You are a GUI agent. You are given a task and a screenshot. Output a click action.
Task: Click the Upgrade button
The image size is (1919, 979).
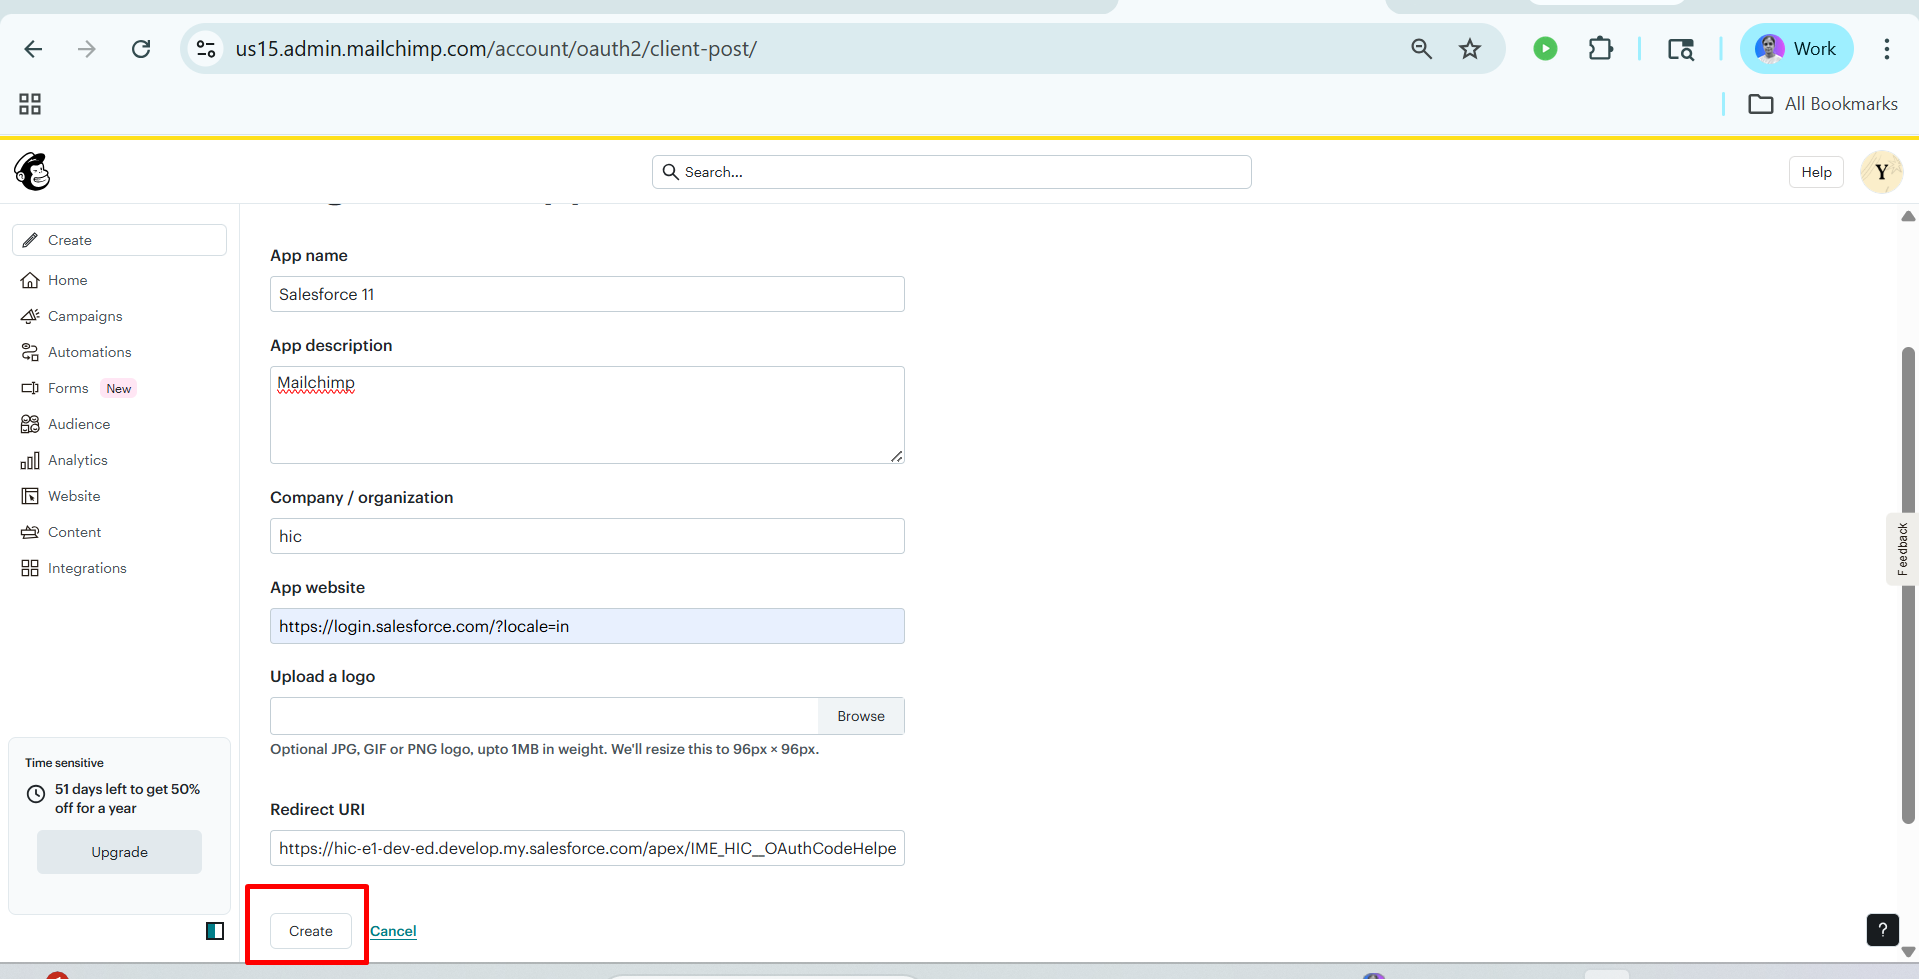click(119, 852)
